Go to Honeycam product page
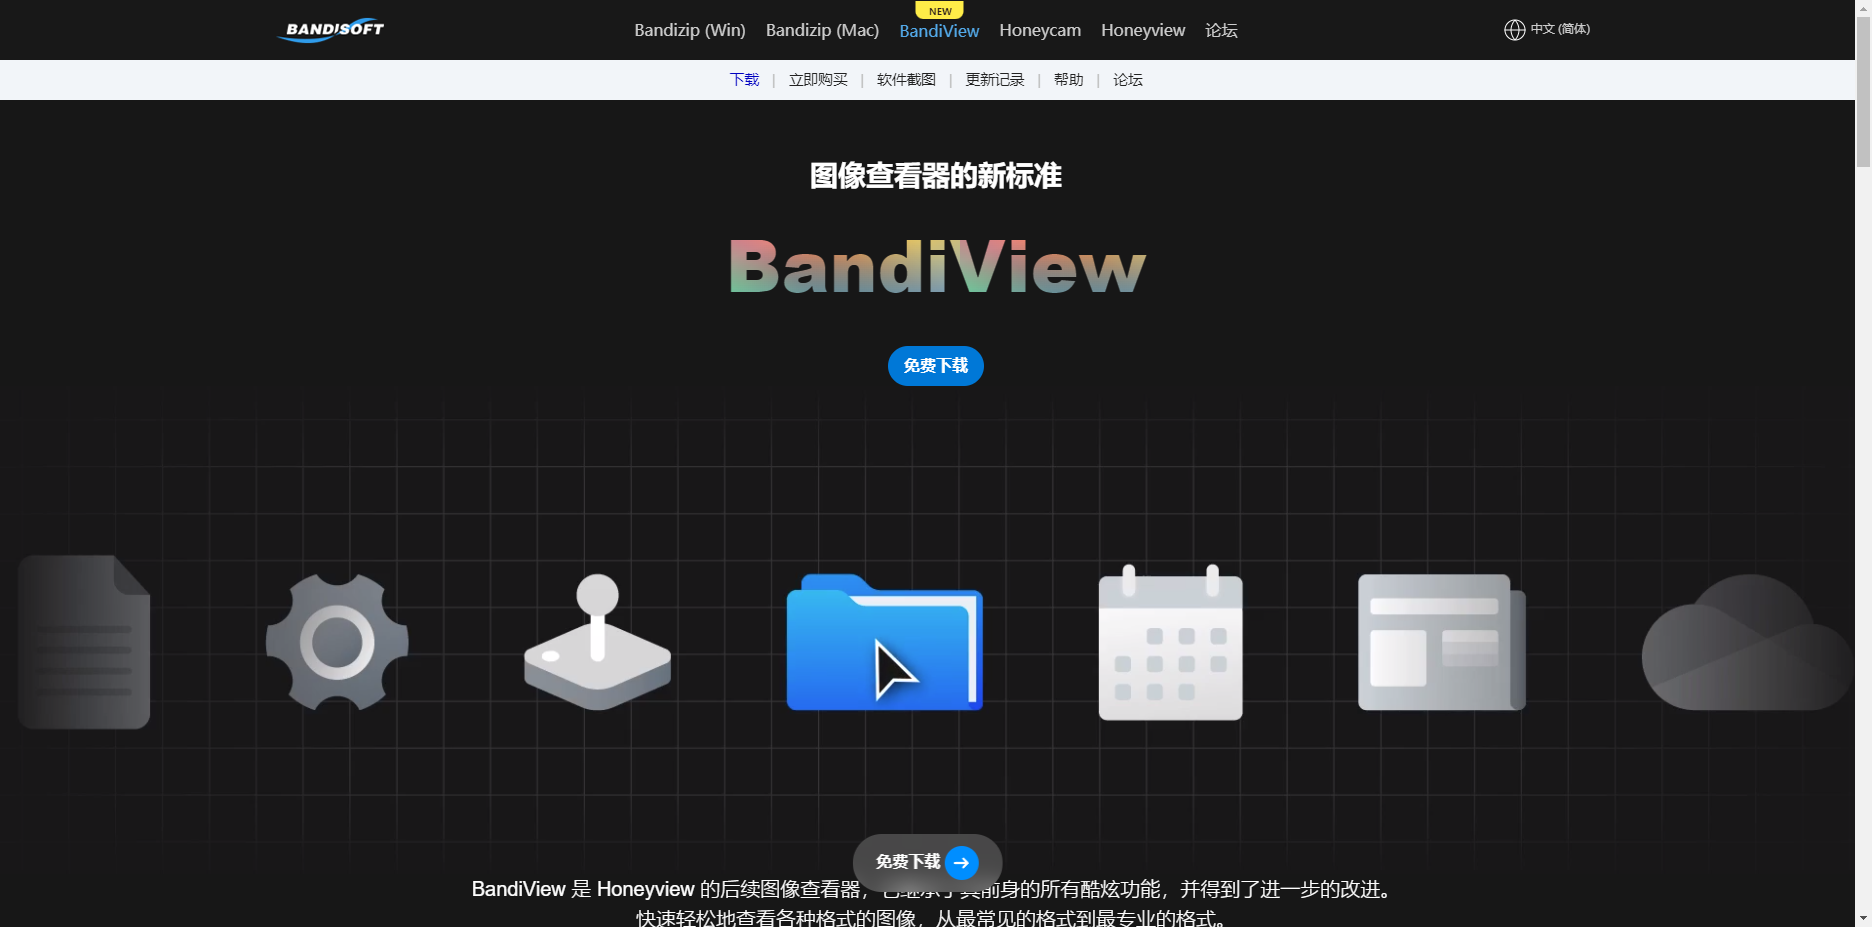The width and height of the screenshot is (1872, 927). coord(1040,30)
